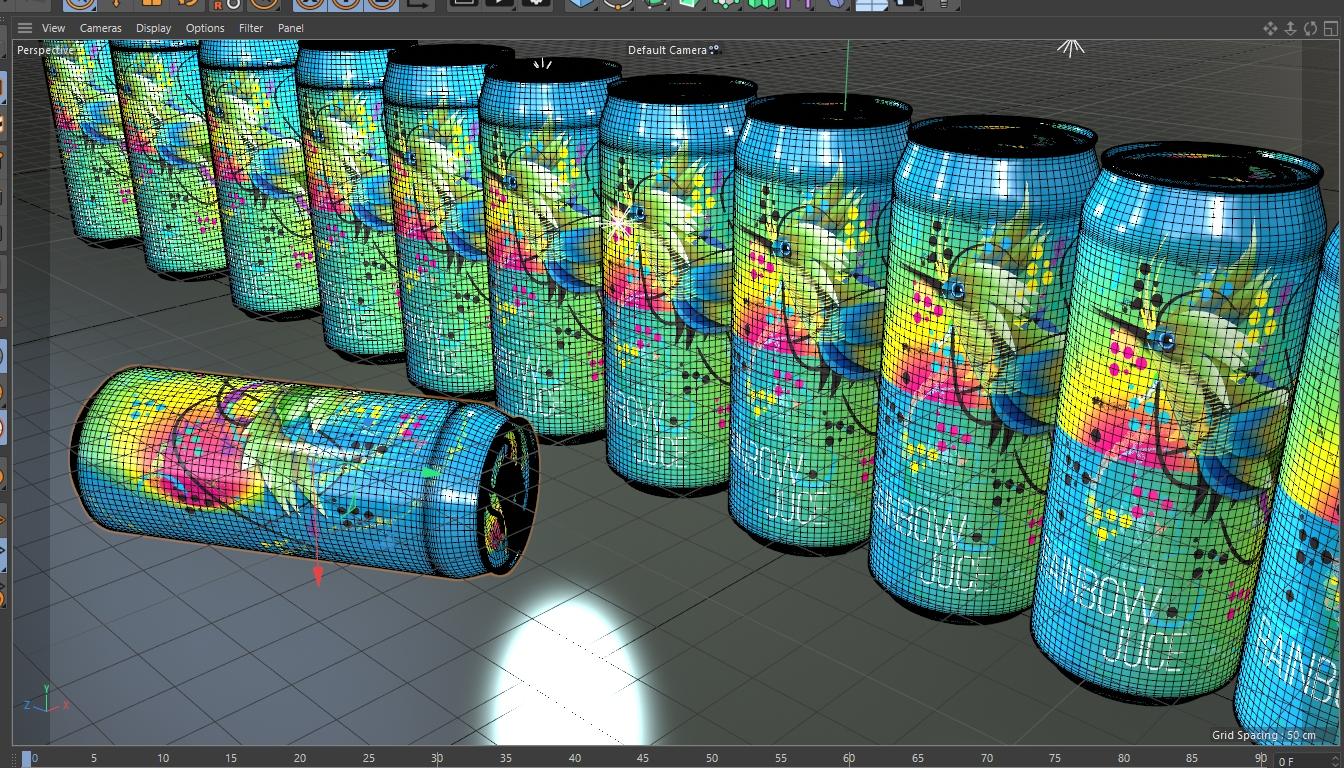This screenshot has height=768, width=1344.
Task: Jump timeline to frame 30
Action: [437, 758]
